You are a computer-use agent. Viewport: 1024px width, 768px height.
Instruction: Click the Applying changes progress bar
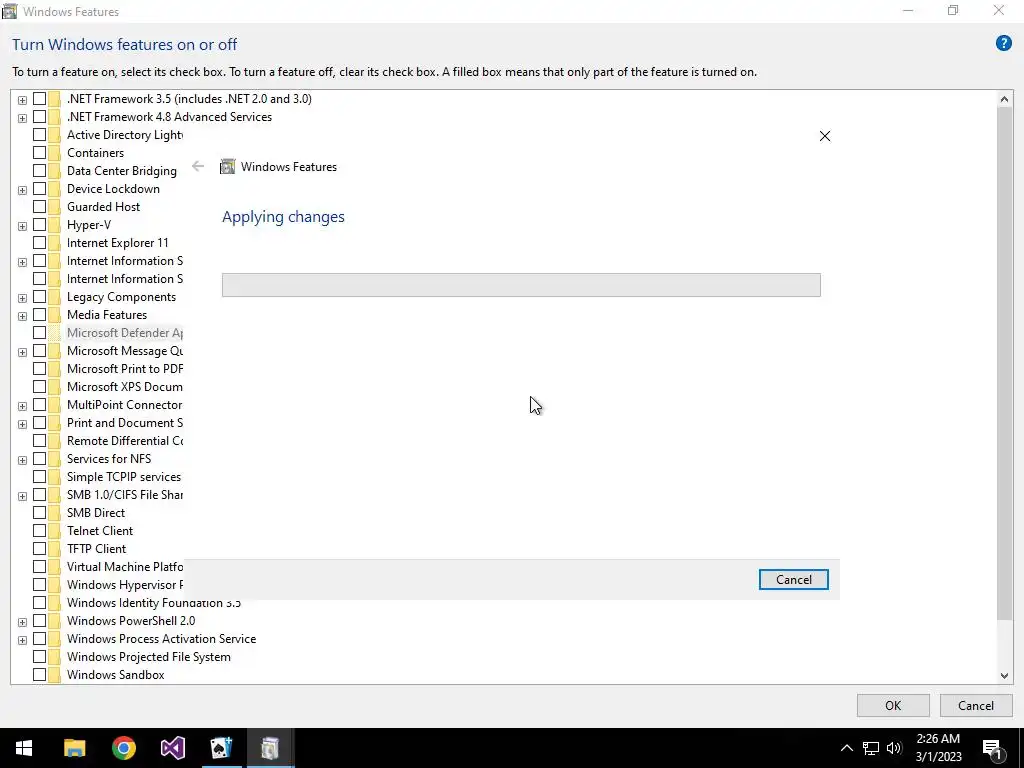point(521,285)
